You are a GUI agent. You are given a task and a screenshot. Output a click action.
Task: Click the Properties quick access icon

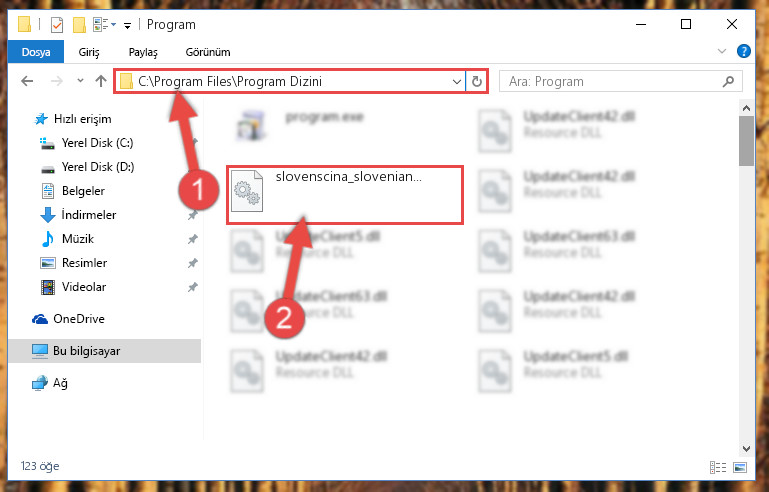(x=57, y=25)
